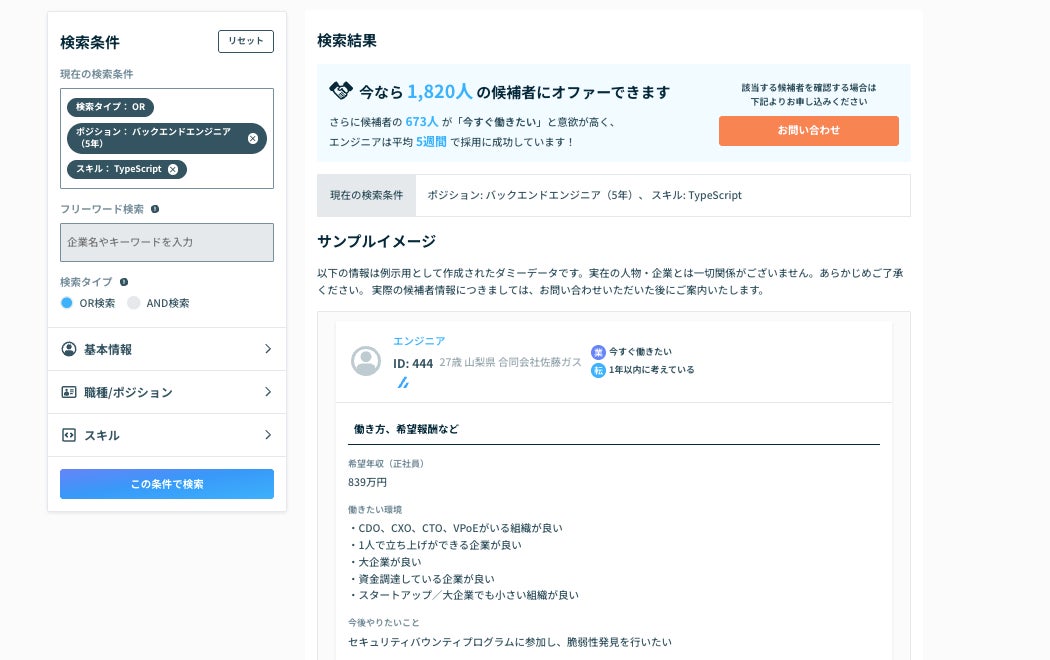Expand the 職種/ポジション section
Image resolution: width=1050 pixels, height=660 pixels.
pos(267,392)
